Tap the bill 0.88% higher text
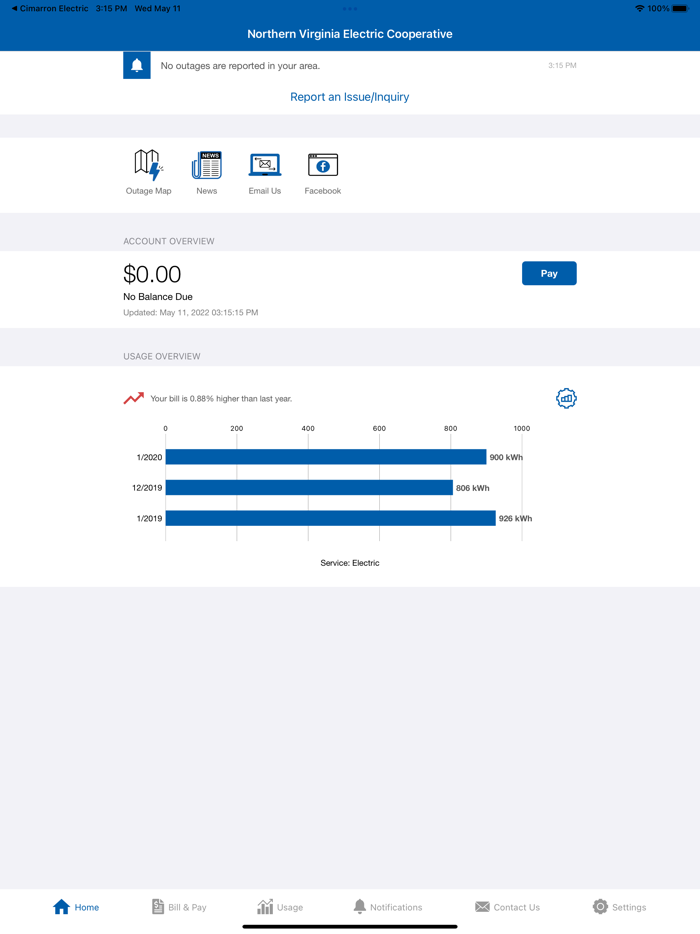The width and height of the screenshot is (700, 934). click(221, 398)
